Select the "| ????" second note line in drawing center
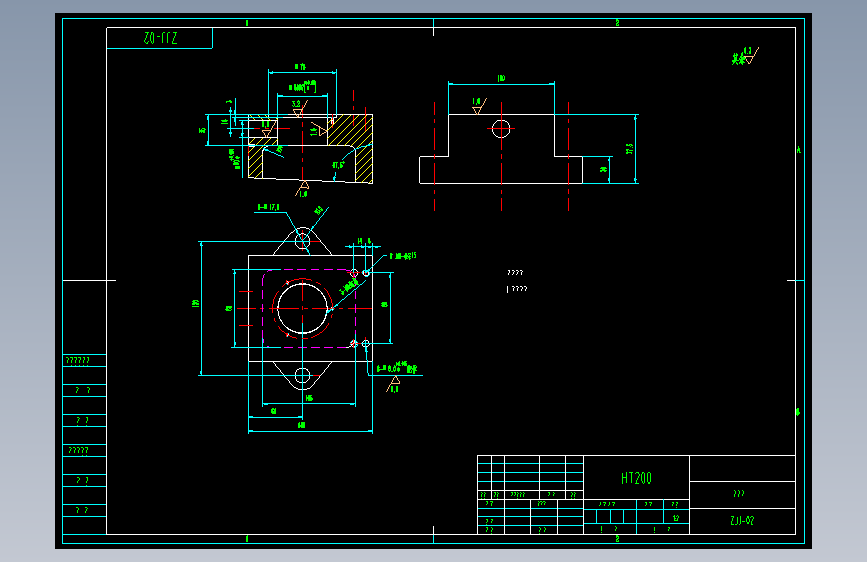Viewport: 867px width, 562px height. (x=517, y=289)
